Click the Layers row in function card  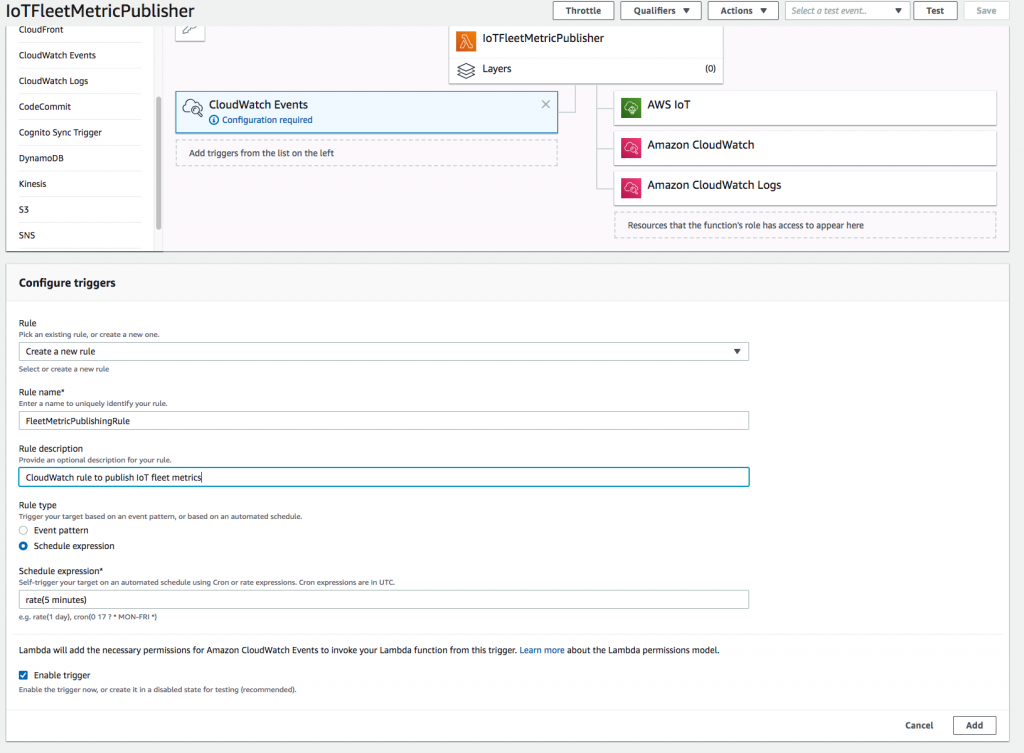[x=586, y=70]
